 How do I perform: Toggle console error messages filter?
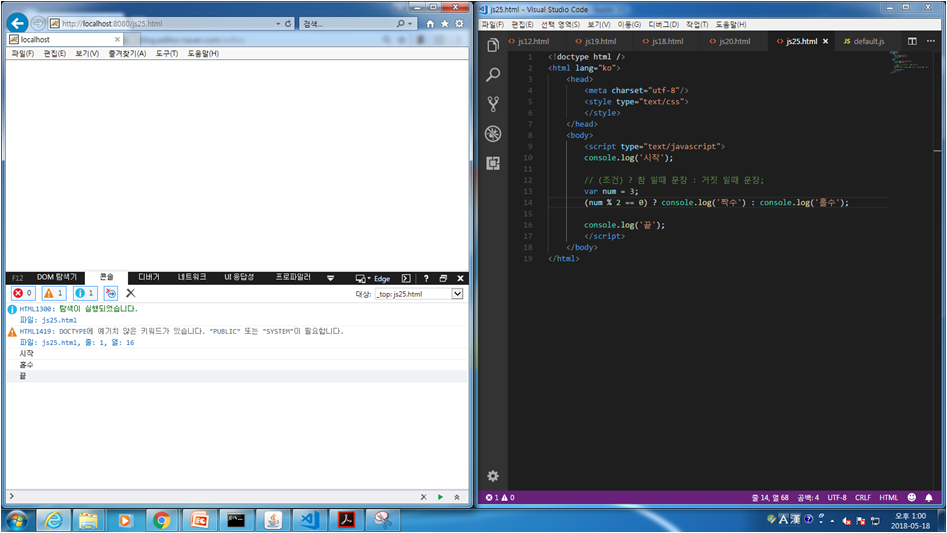tap(23, 293)
